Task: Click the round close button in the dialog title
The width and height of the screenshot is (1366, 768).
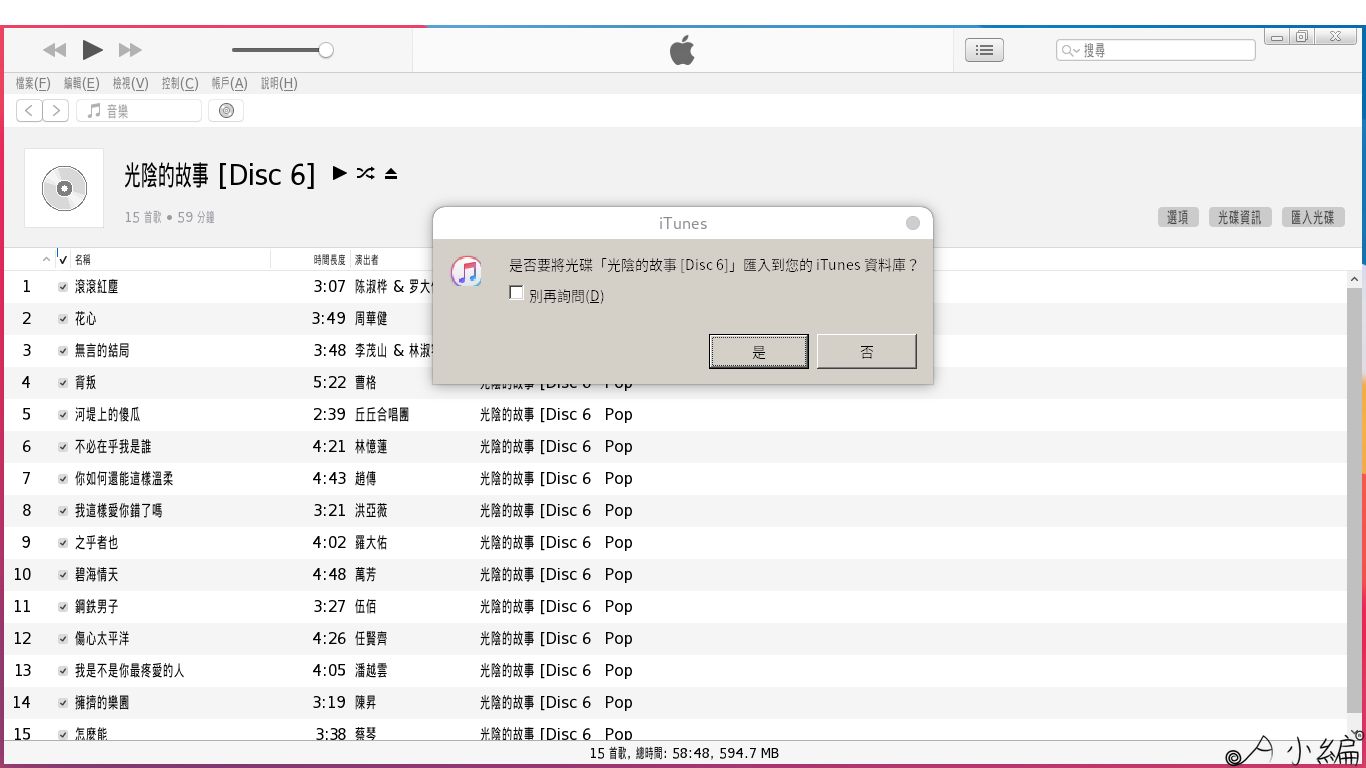Action: pos(913,223)
